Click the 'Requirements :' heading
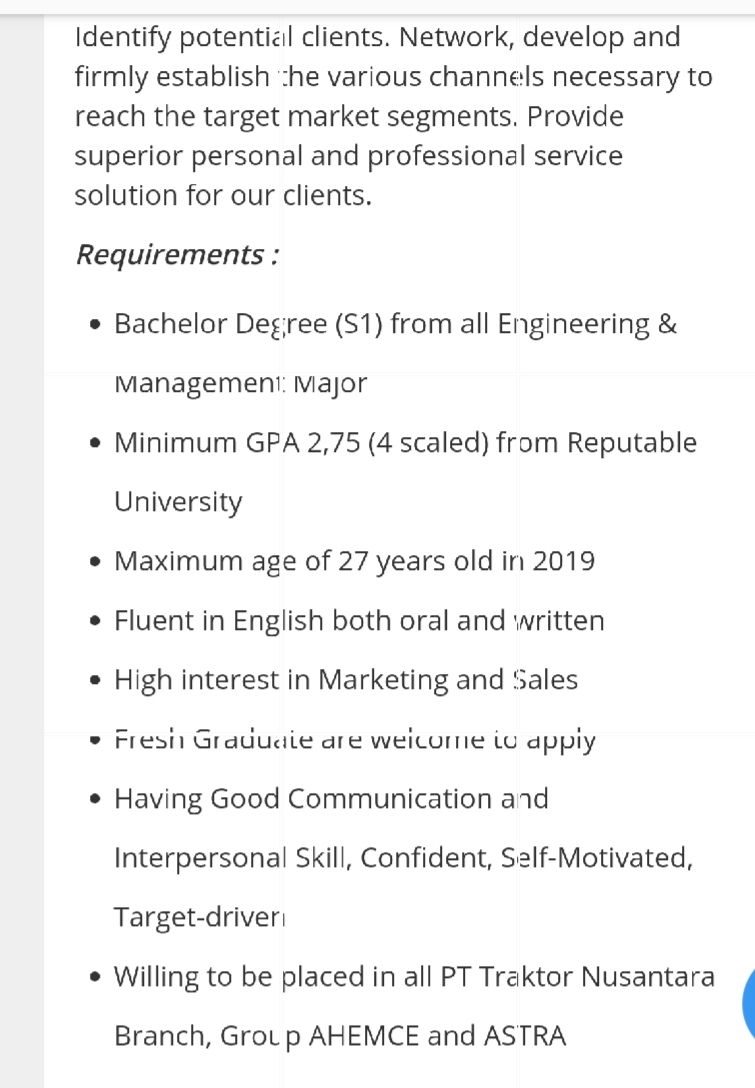The width and height of the screenshot is (755, 1088). (178, 255)
